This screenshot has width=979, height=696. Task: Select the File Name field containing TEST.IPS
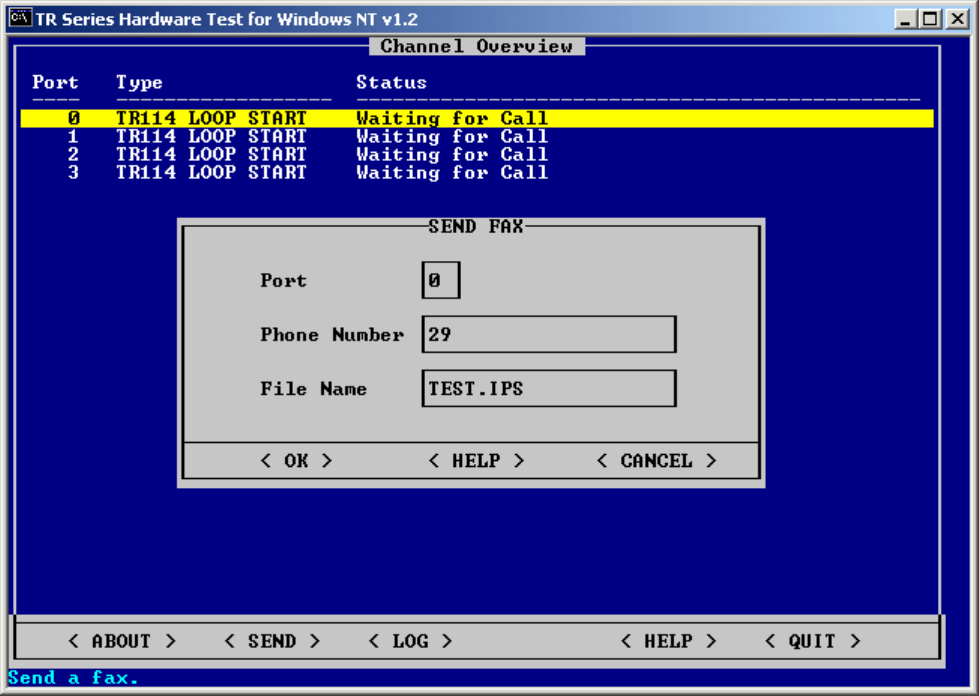point(549,388)
